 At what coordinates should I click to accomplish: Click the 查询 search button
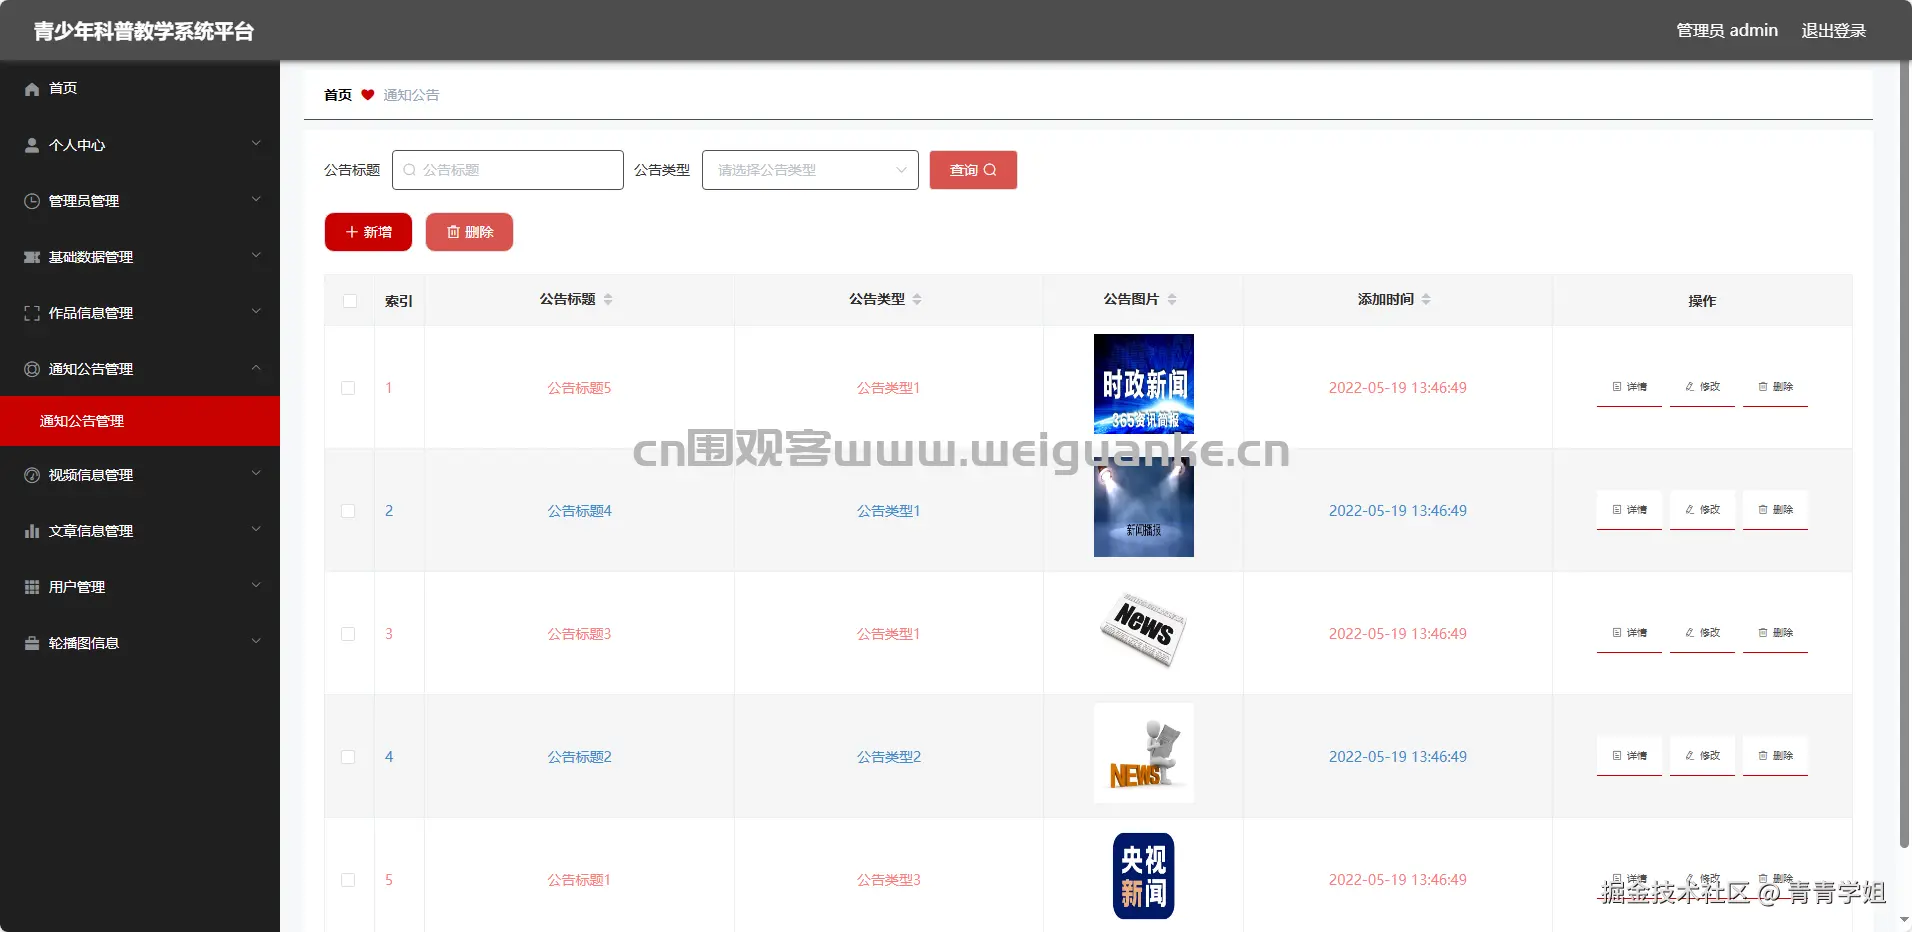(x=973, y=170)
